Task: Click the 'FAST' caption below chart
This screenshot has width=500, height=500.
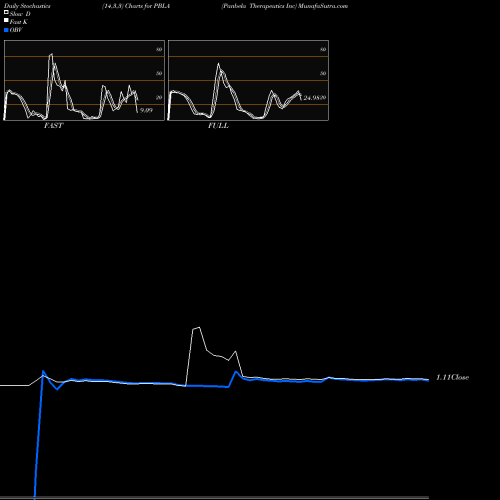Action: (53, 126)
